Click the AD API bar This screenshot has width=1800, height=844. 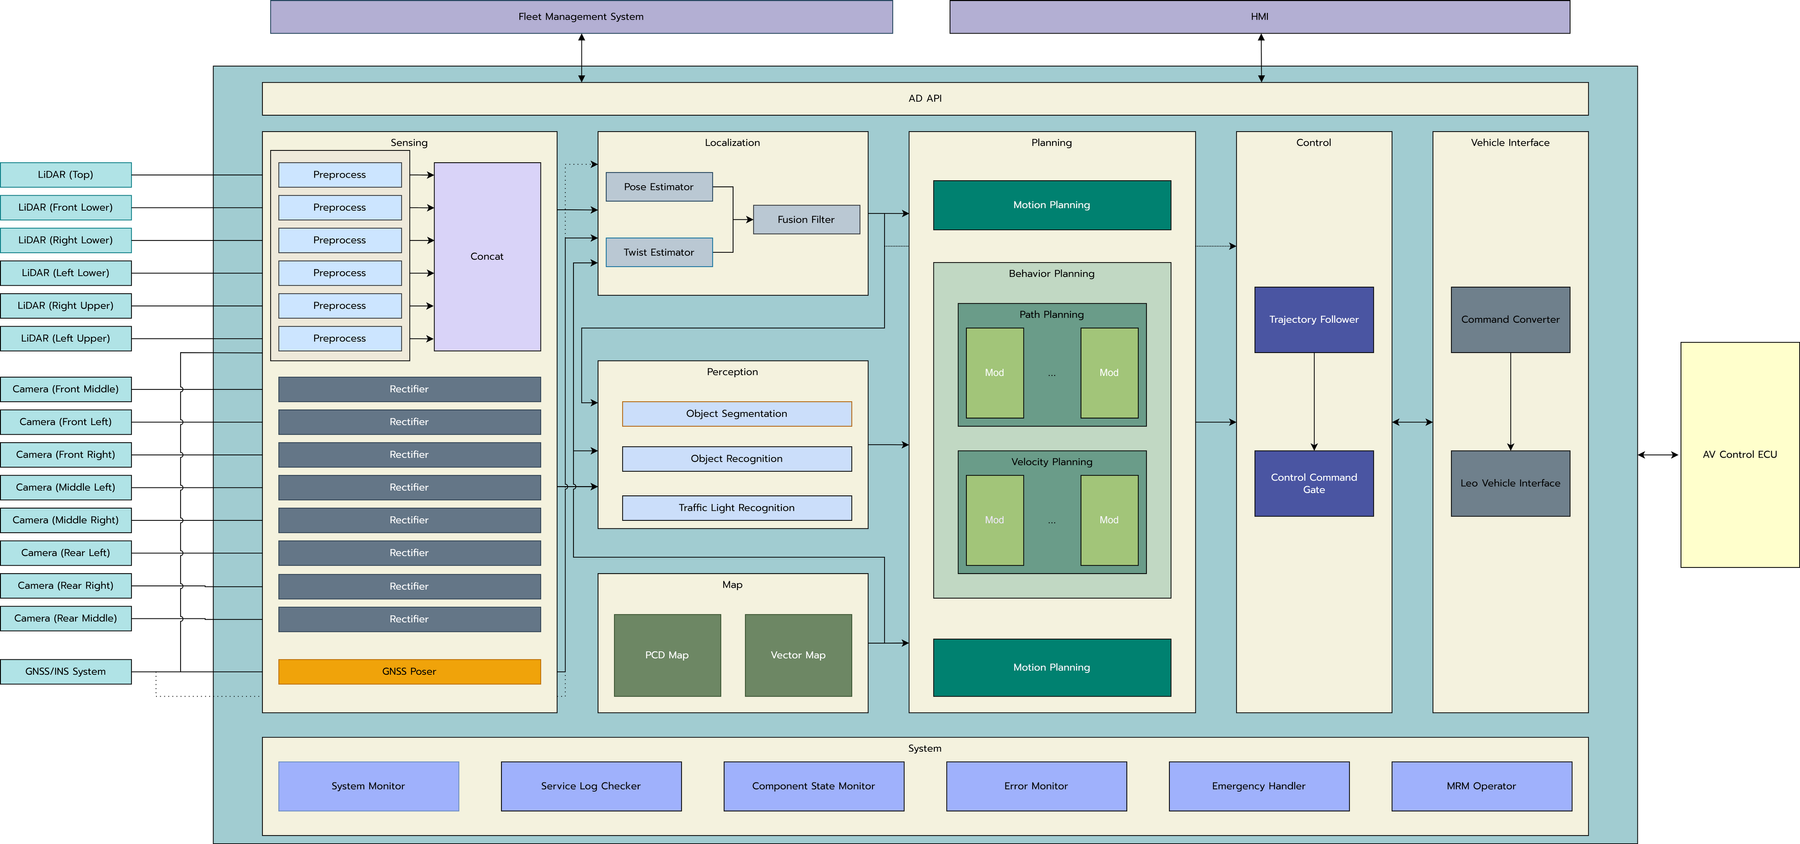924,99
